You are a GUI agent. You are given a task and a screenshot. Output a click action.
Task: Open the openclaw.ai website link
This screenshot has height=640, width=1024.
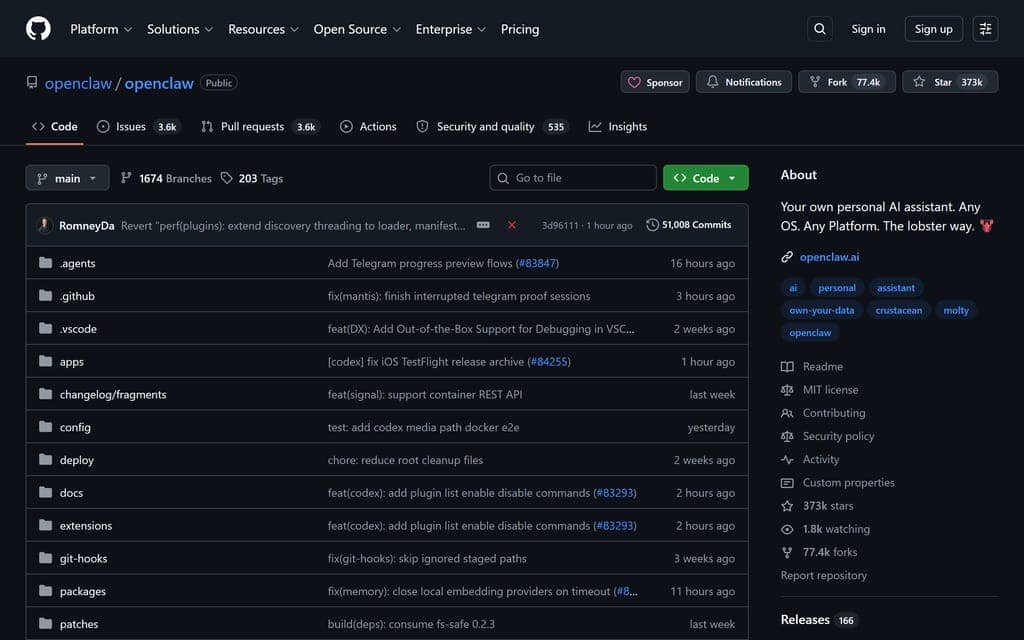point(829,257)
